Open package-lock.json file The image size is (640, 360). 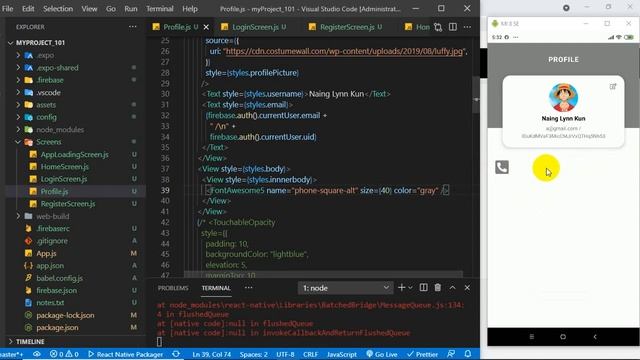coord(65,315)
